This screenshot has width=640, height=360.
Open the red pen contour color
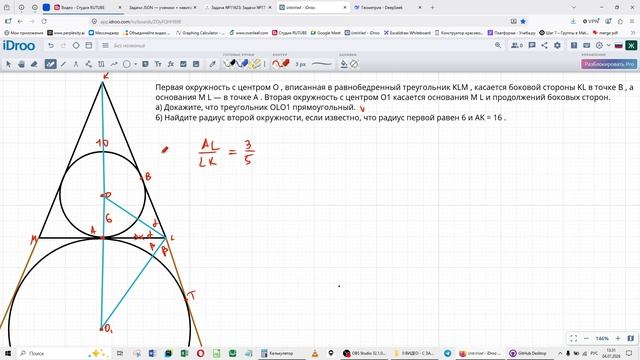(281, 64)
